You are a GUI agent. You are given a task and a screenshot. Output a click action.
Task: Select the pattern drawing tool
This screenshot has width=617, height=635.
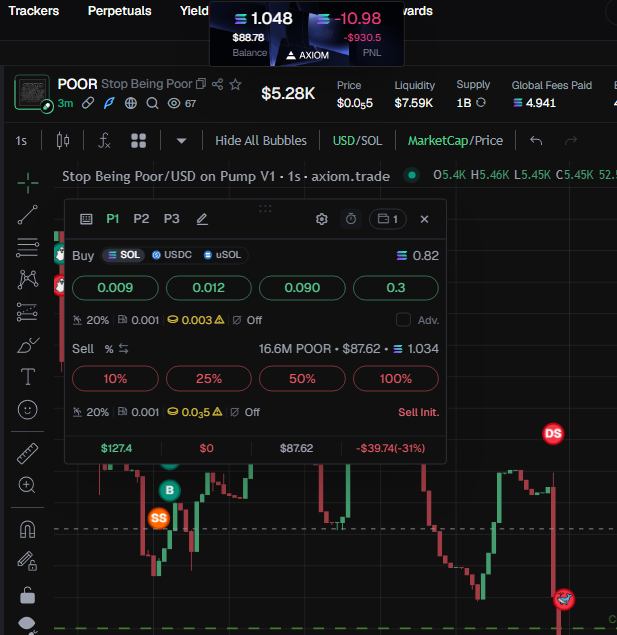tap(28, 279)
